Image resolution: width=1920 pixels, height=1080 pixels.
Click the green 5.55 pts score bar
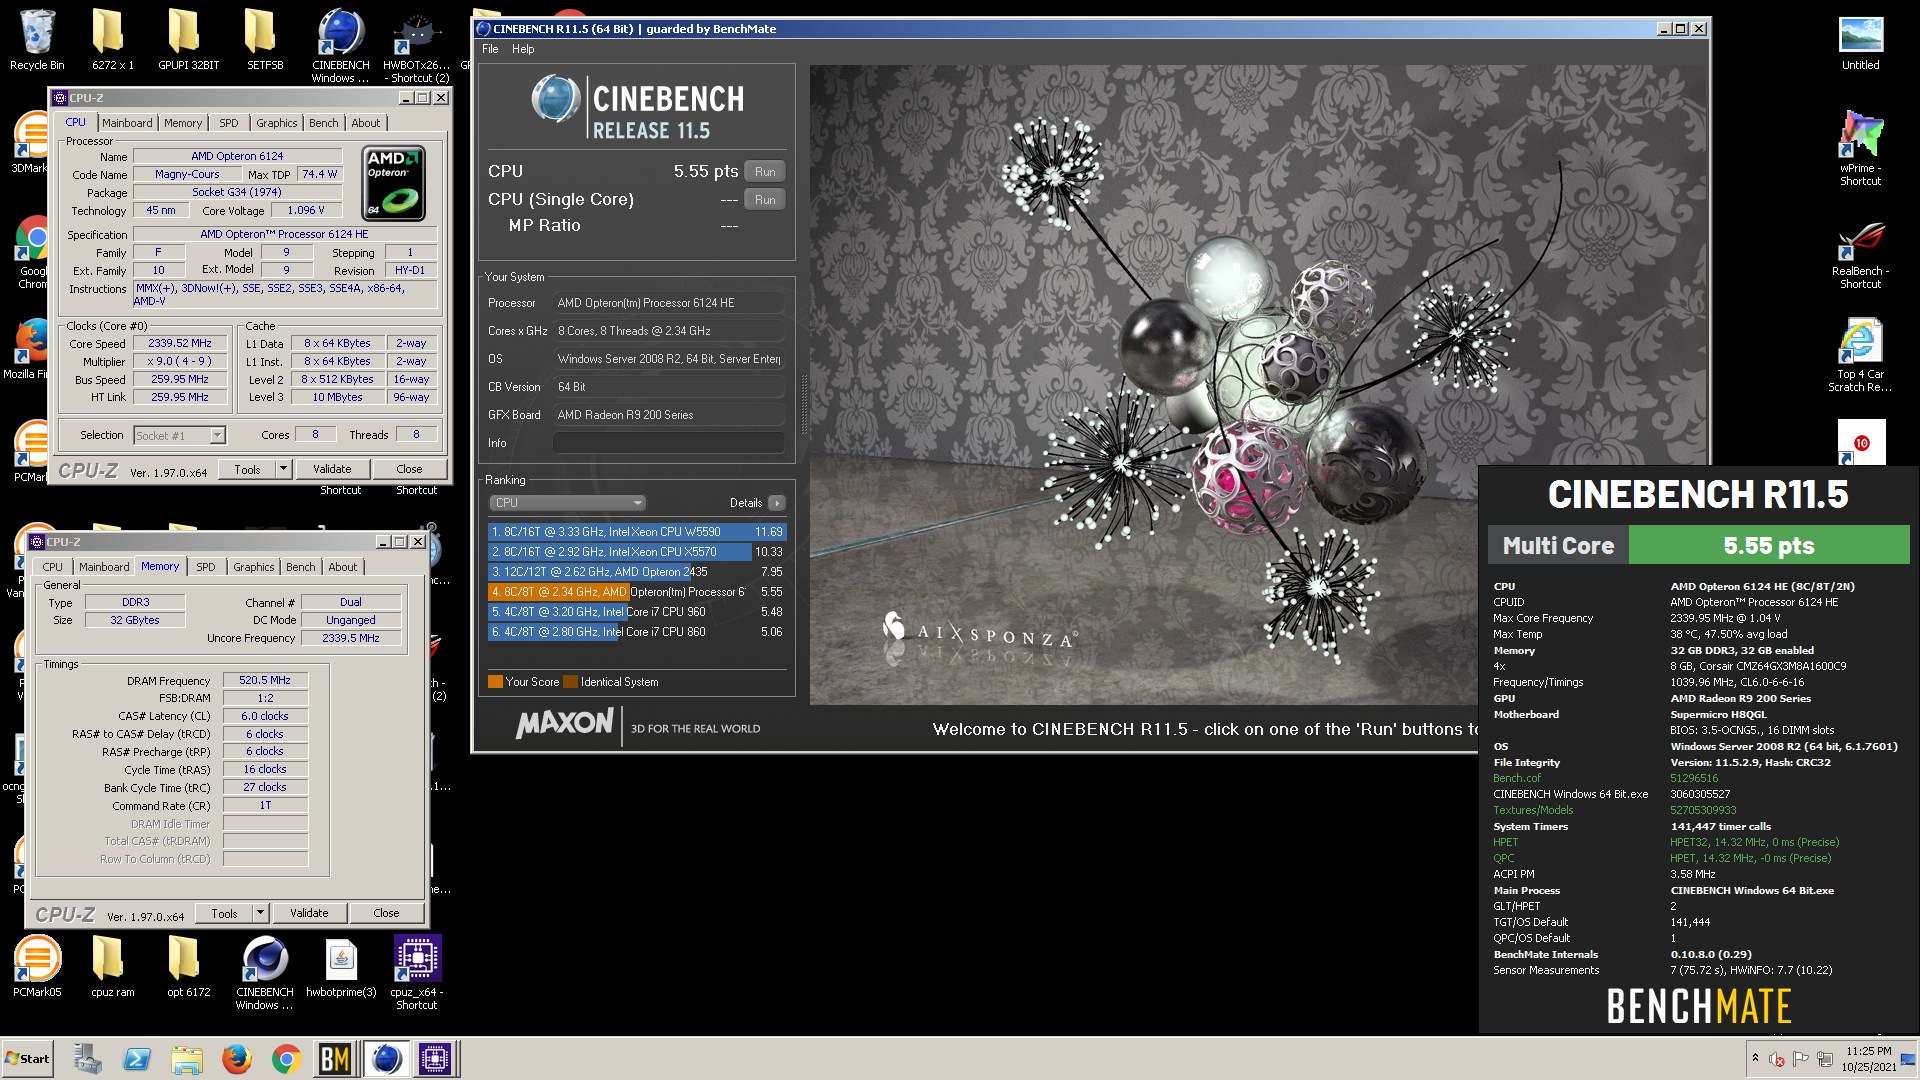point(1769,546)
